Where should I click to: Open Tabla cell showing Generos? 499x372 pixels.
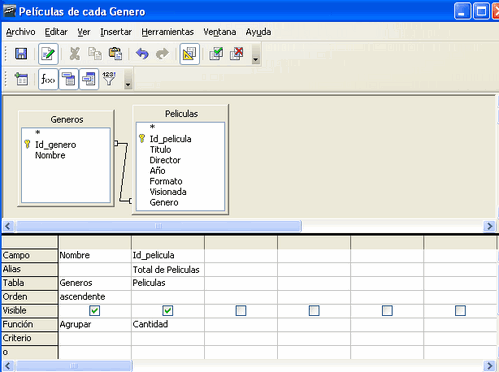[95, 283]
